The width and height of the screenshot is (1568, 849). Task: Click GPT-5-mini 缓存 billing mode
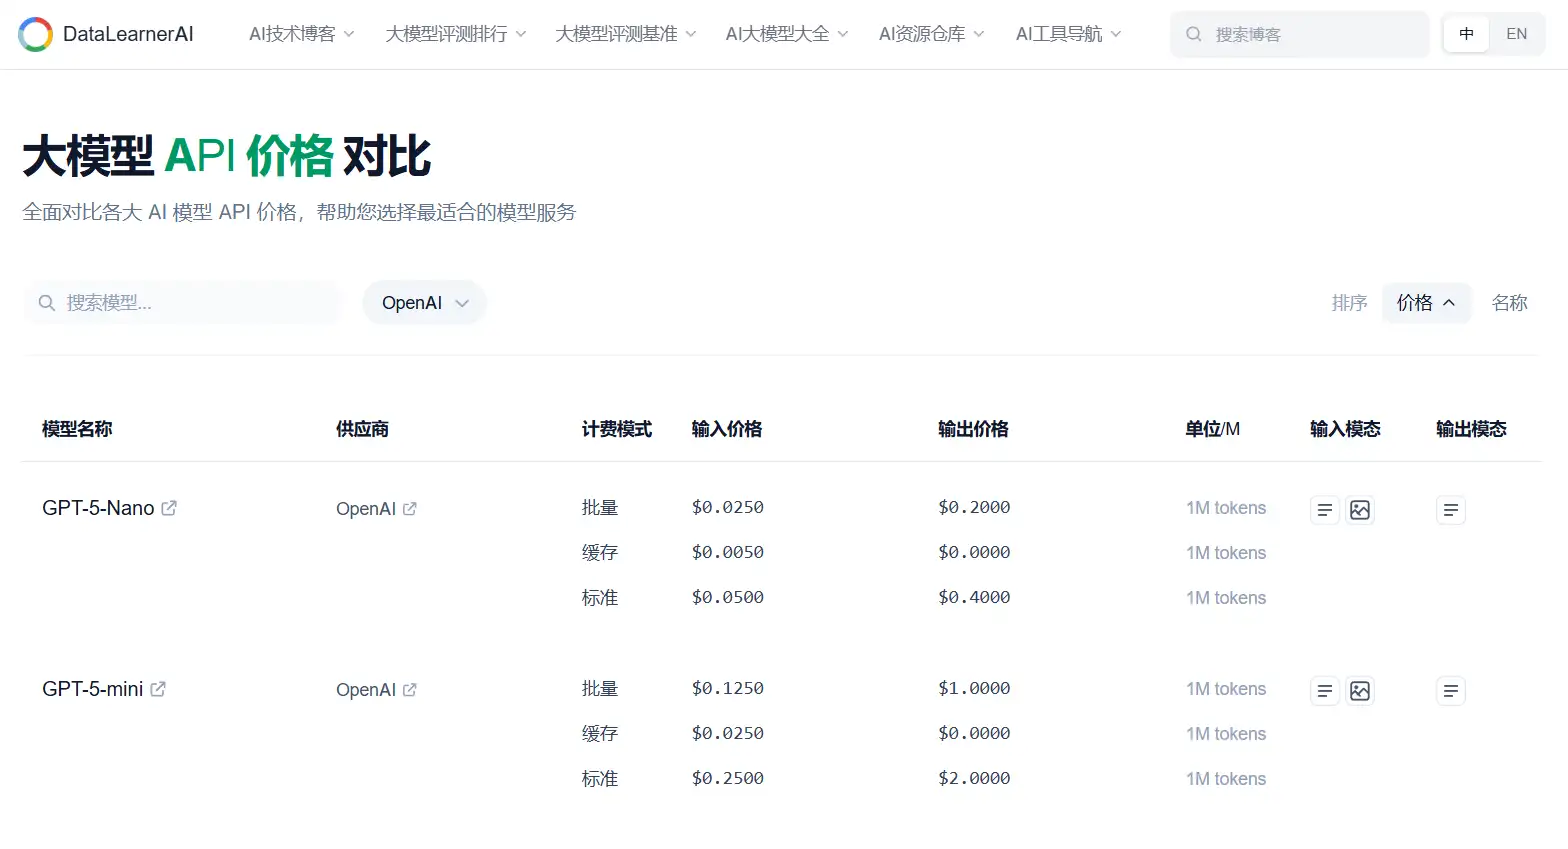pyautogui.click(x=600, y=734)
